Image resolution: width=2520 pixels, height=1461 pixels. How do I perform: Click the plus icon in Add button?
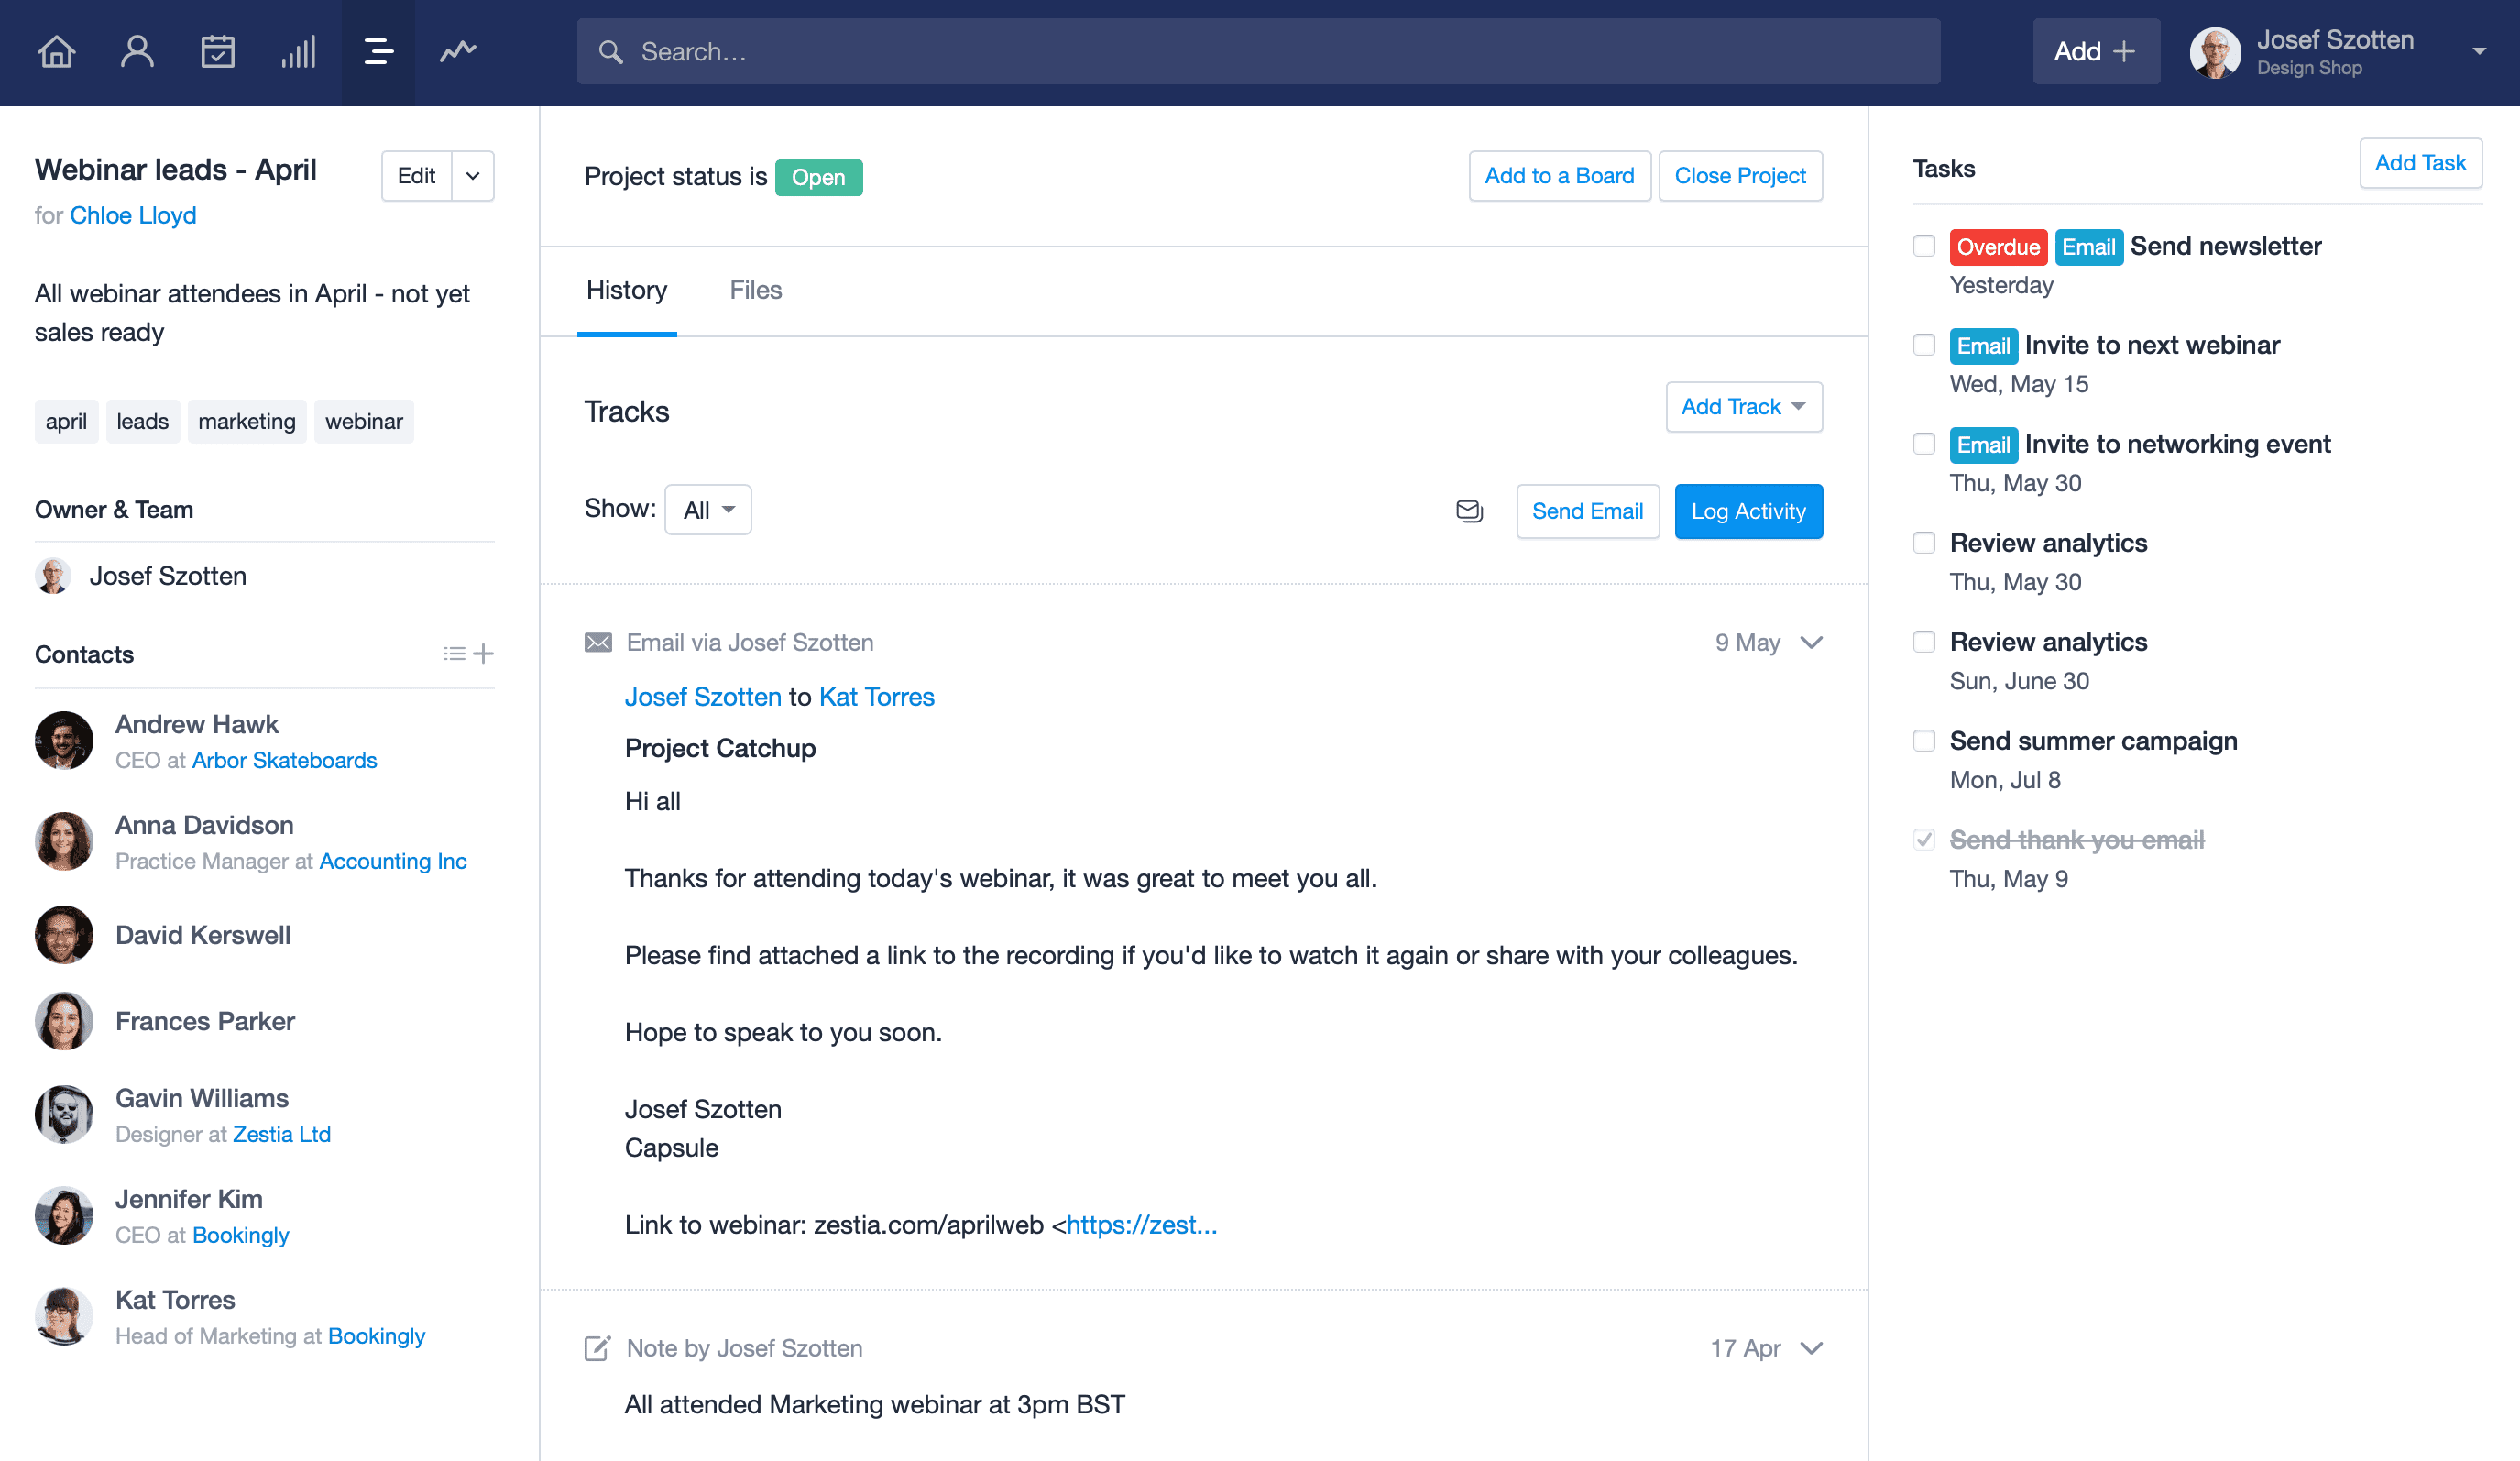tap(2124, 51)
